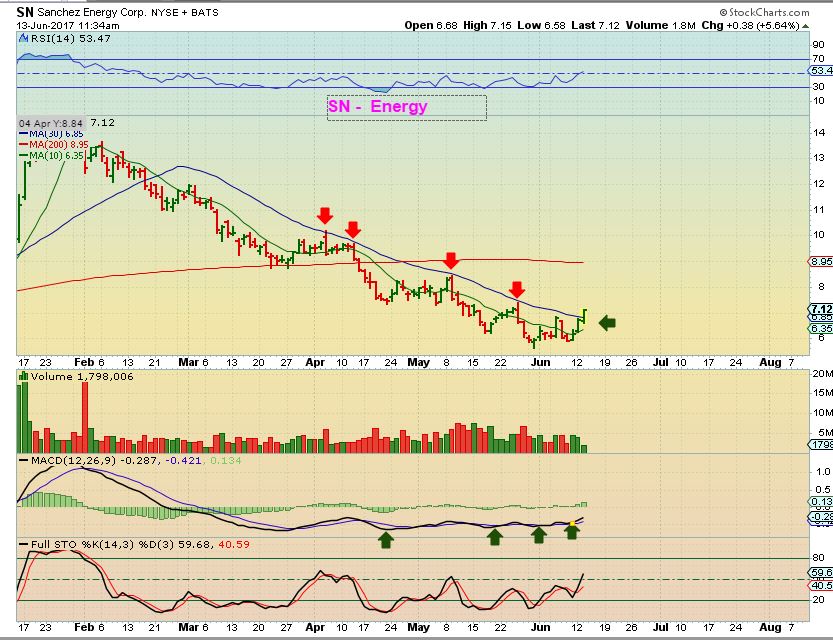The image size is (833, 640).
Task: Click the NYSE + BATS exchange label
Action: 185,13
